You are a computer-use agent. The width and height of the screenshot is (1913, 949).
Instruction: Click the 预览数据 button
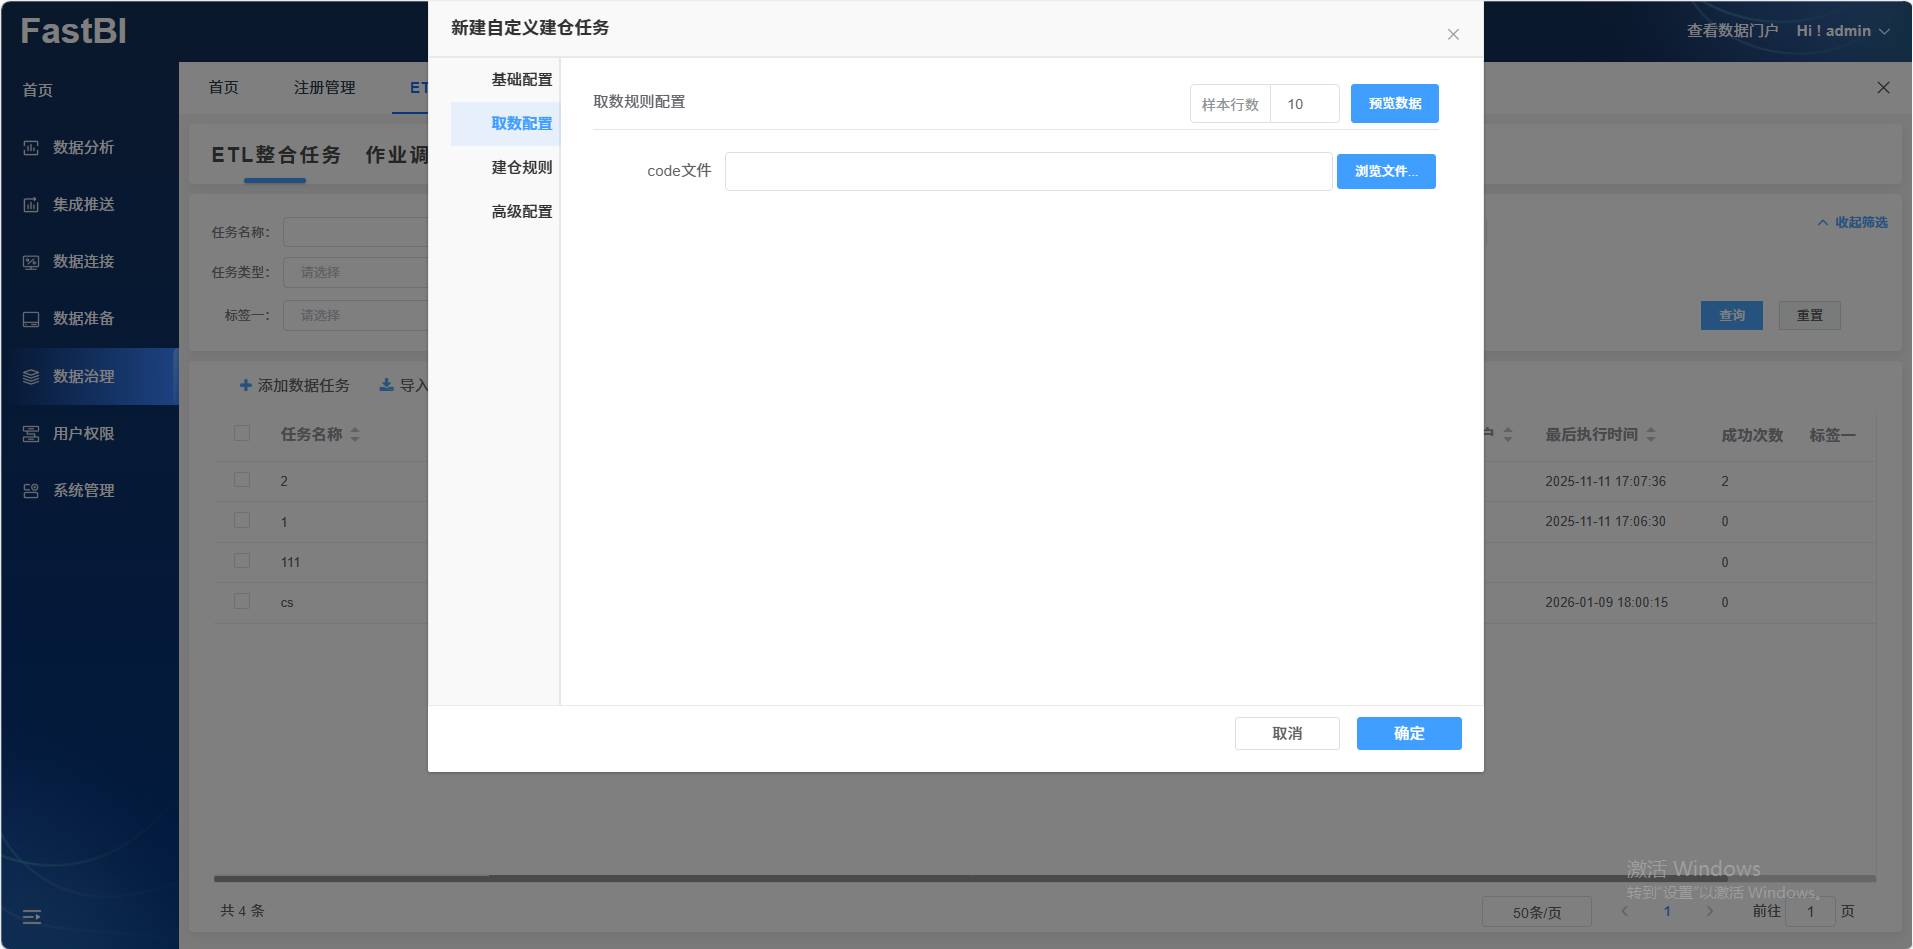click(1394, 104)
